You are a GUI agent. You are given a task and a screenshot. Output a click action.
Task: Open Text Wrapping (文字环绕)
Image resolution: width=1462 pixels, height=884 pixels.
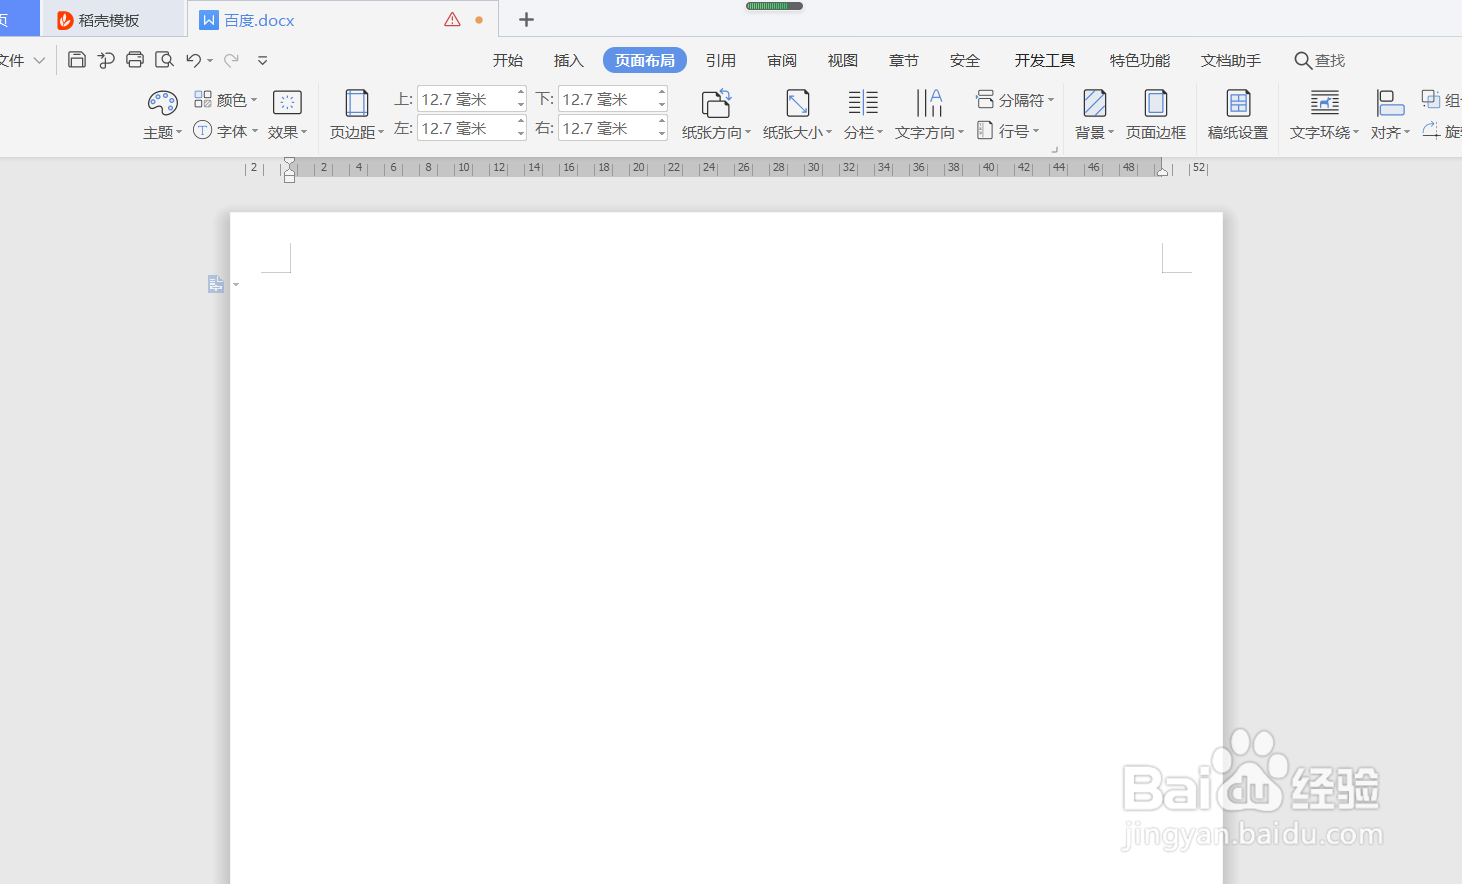point(1324,114)
